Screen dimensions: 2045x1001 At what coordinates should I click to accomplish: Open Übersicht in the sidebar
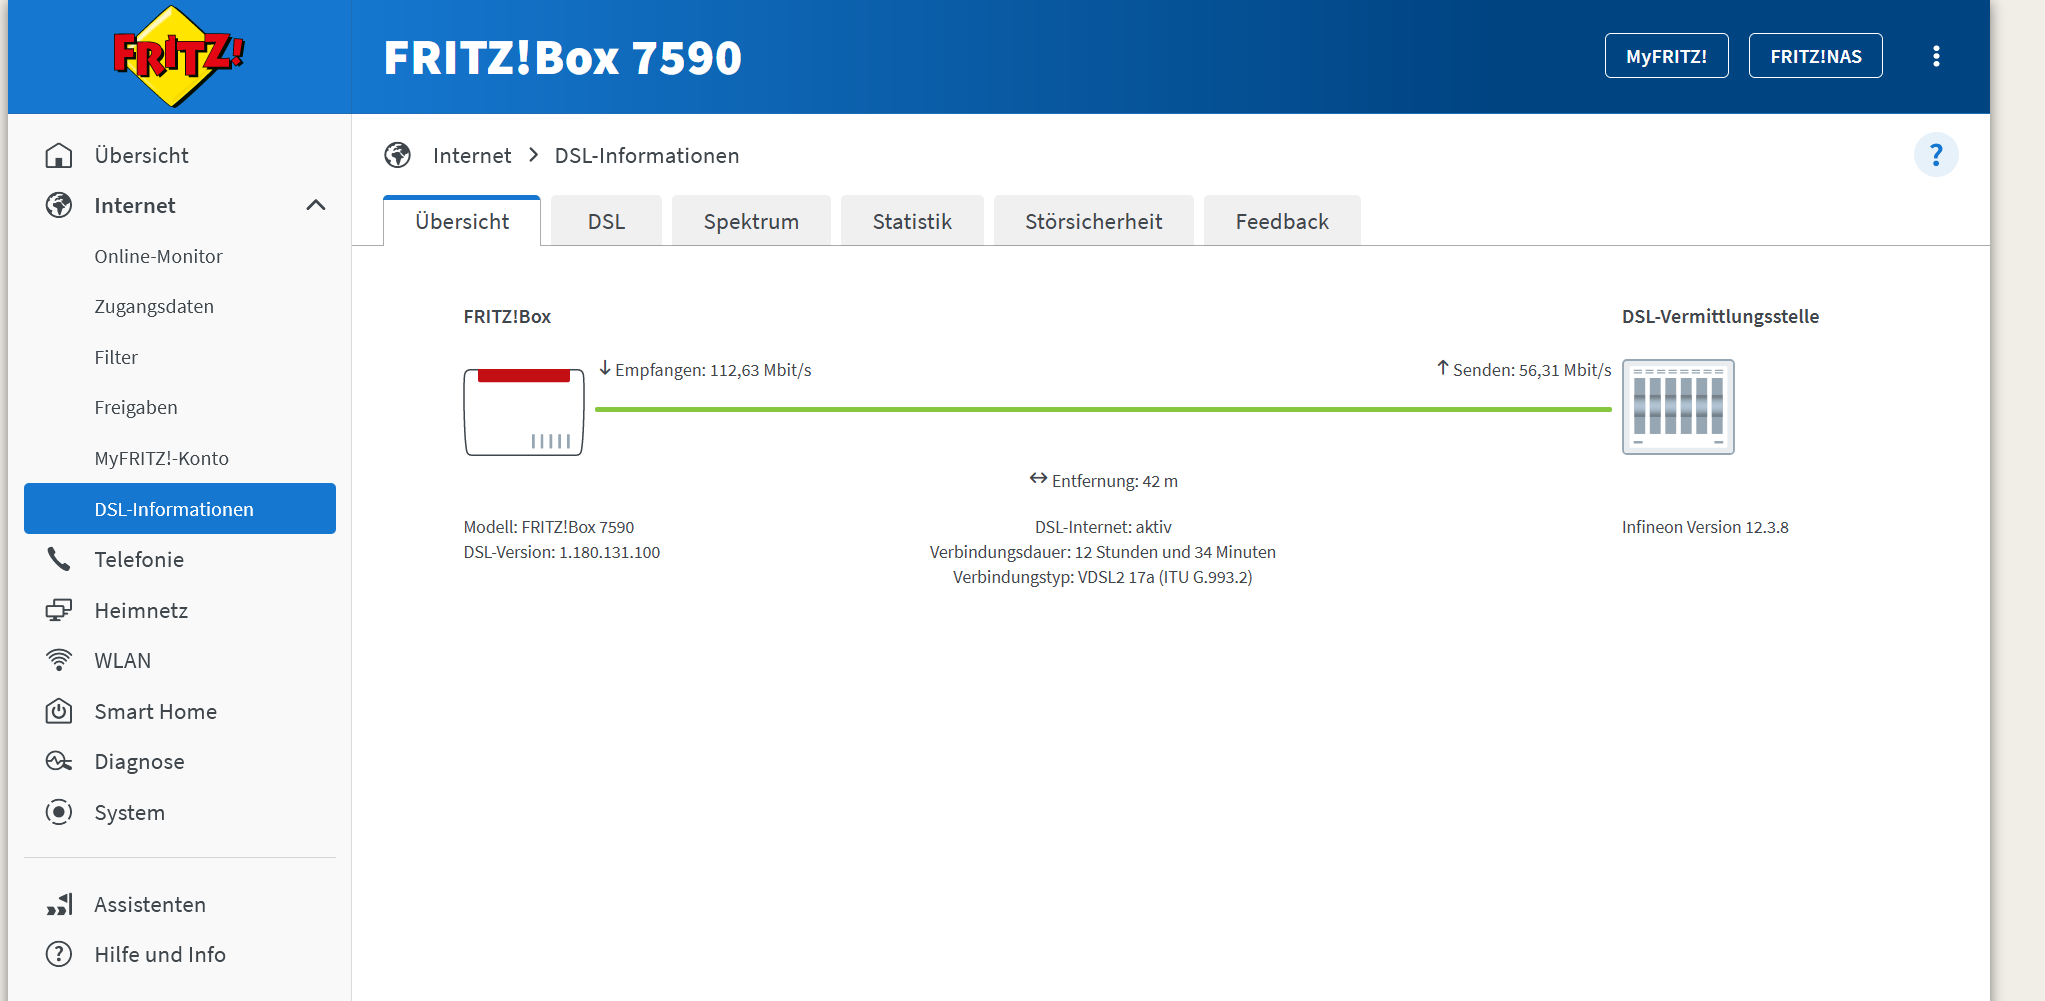click(x=180, y=156)
